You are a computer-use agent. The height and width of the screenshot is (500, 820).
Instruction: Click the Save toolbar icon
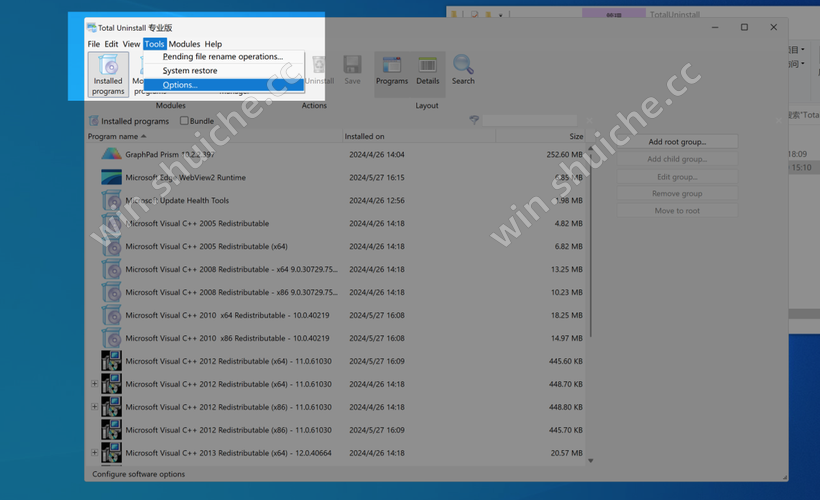(x=352, y=70)
